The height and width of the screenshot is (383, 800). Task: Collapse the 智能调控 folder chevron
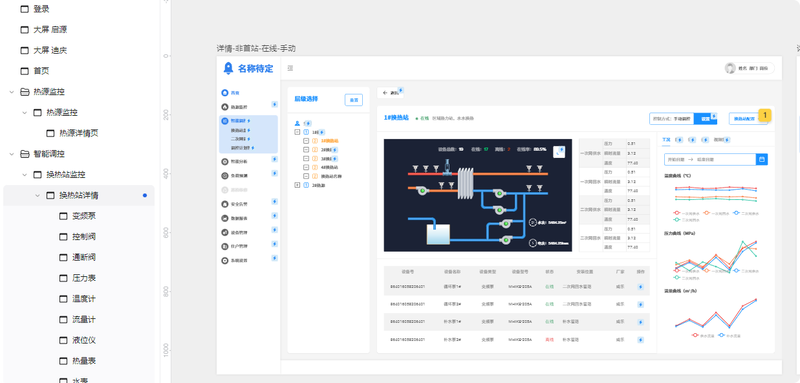(x=11, y=154)
